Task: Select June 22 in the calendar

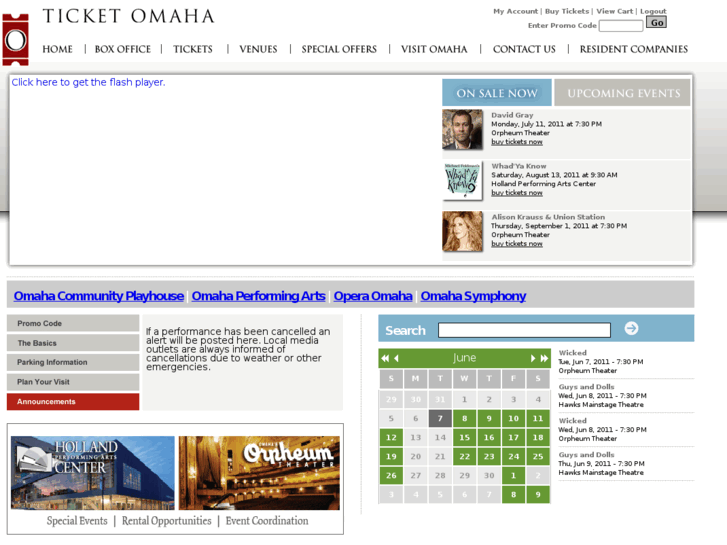Action: click(465, 456)
